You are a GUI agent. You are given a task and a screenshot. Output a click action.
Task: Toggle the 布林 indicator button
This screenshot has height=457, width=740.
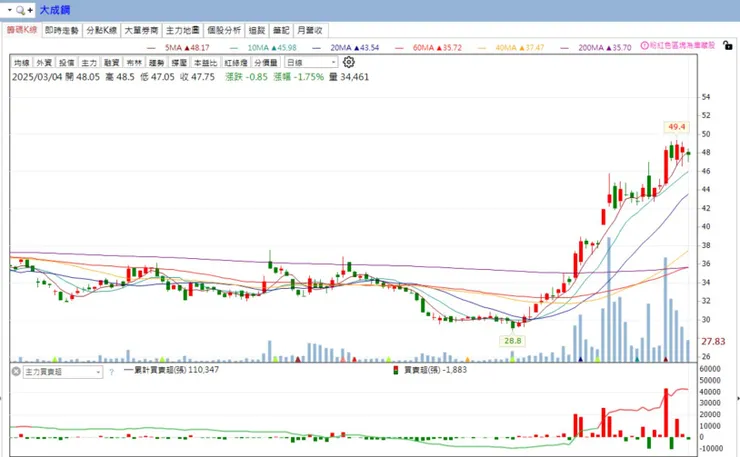(134, 62)
